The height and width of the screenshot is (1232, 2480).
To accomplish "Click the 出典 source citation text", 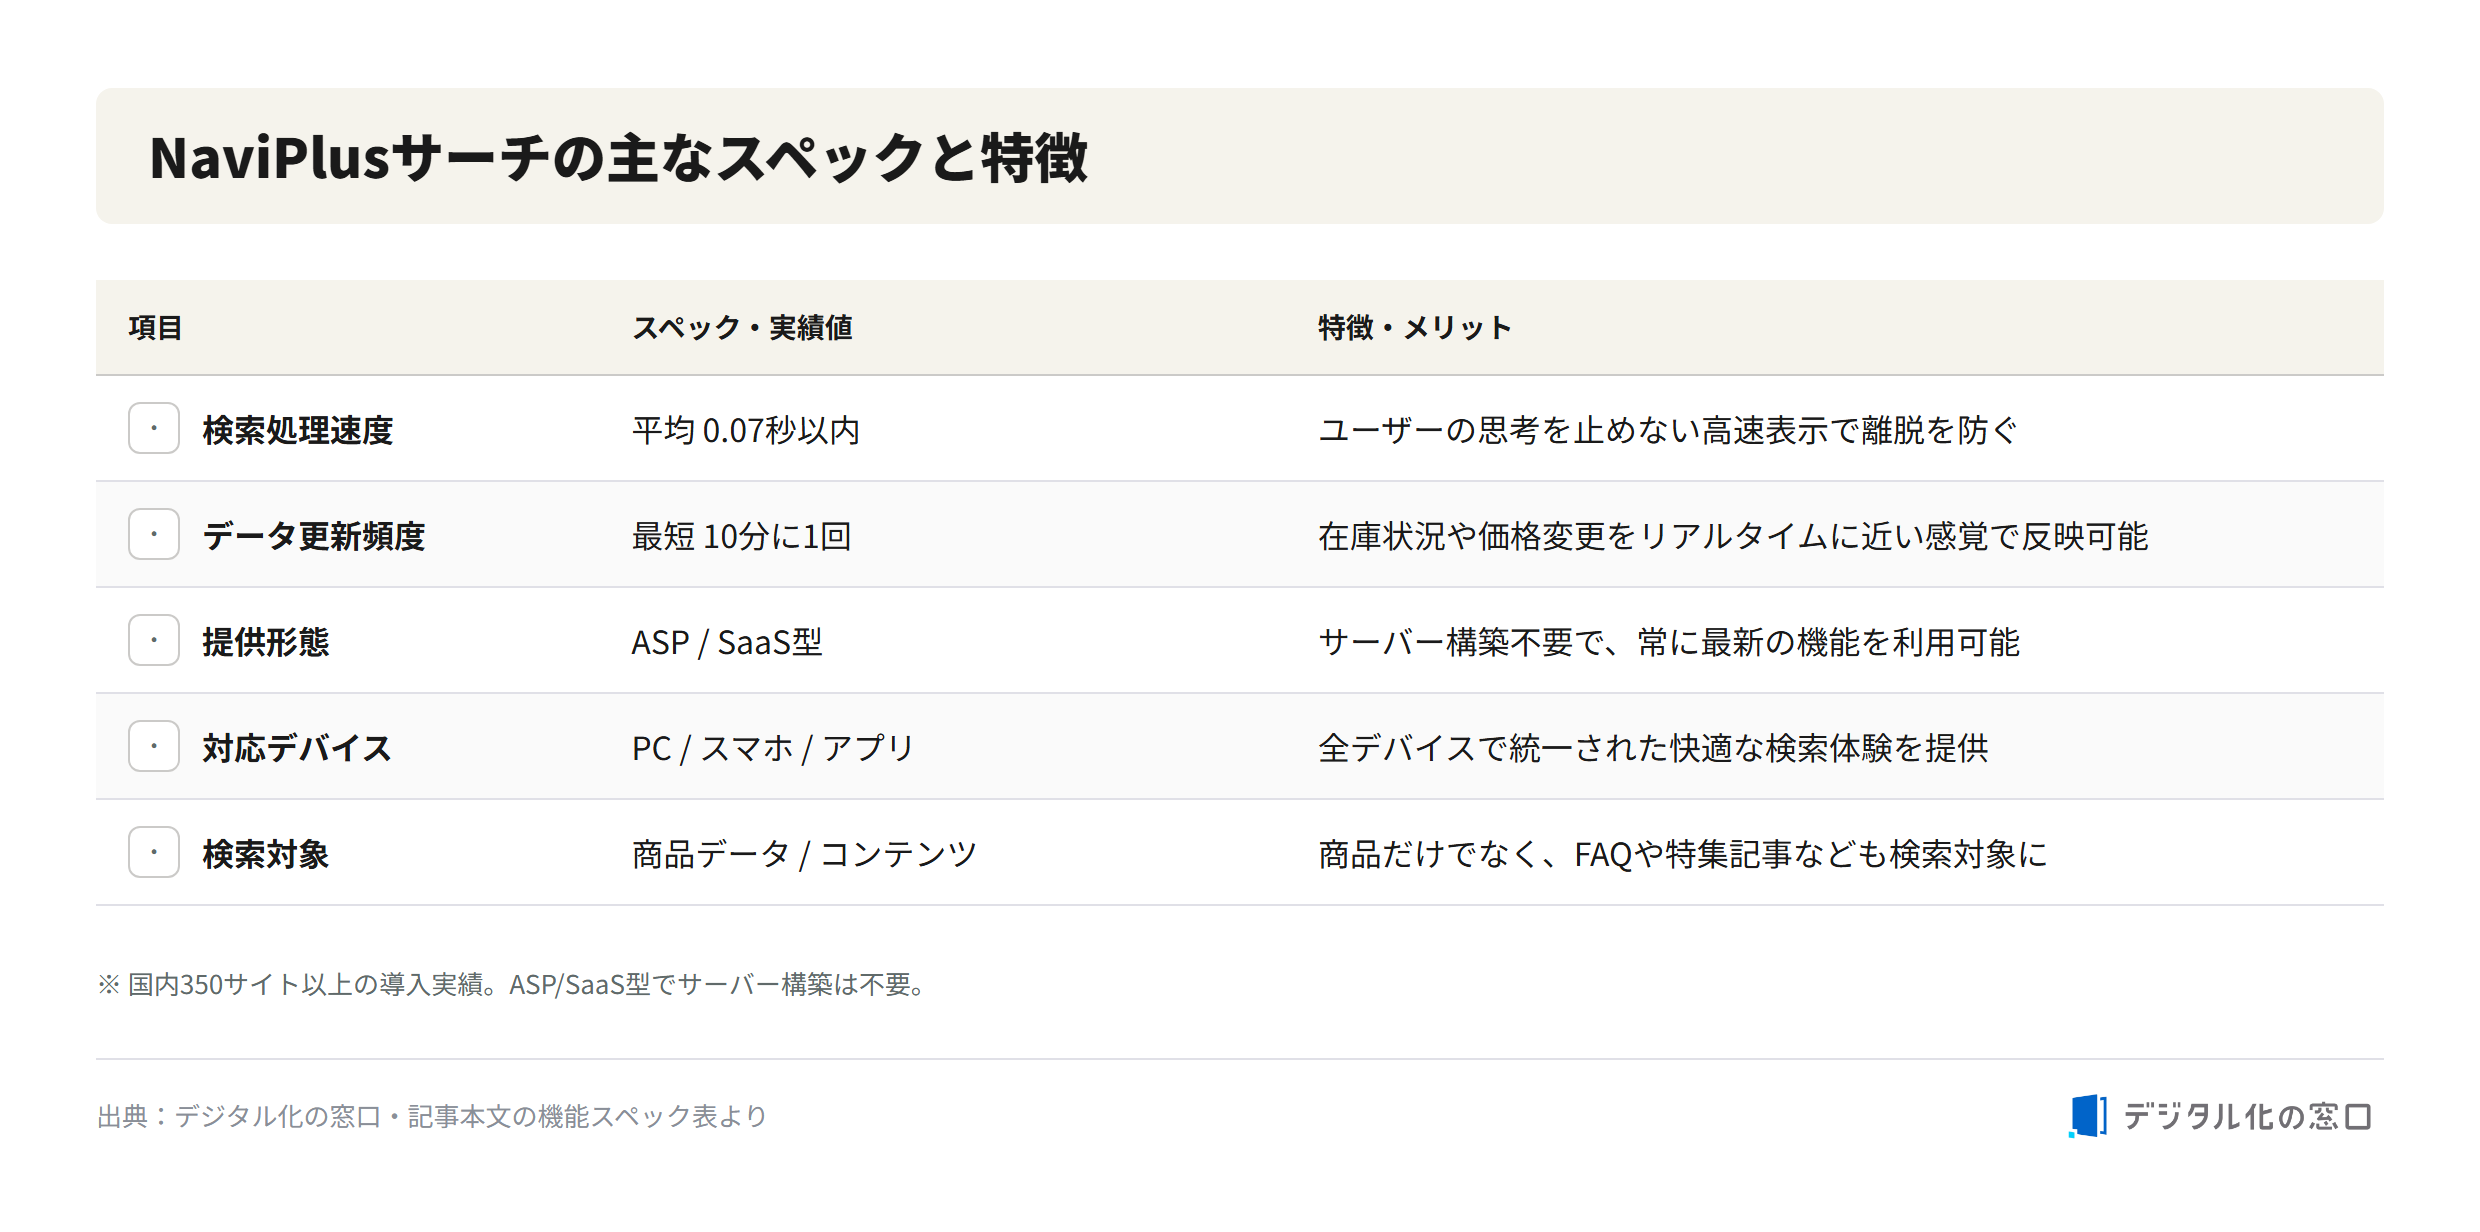I will (432, 1116).
